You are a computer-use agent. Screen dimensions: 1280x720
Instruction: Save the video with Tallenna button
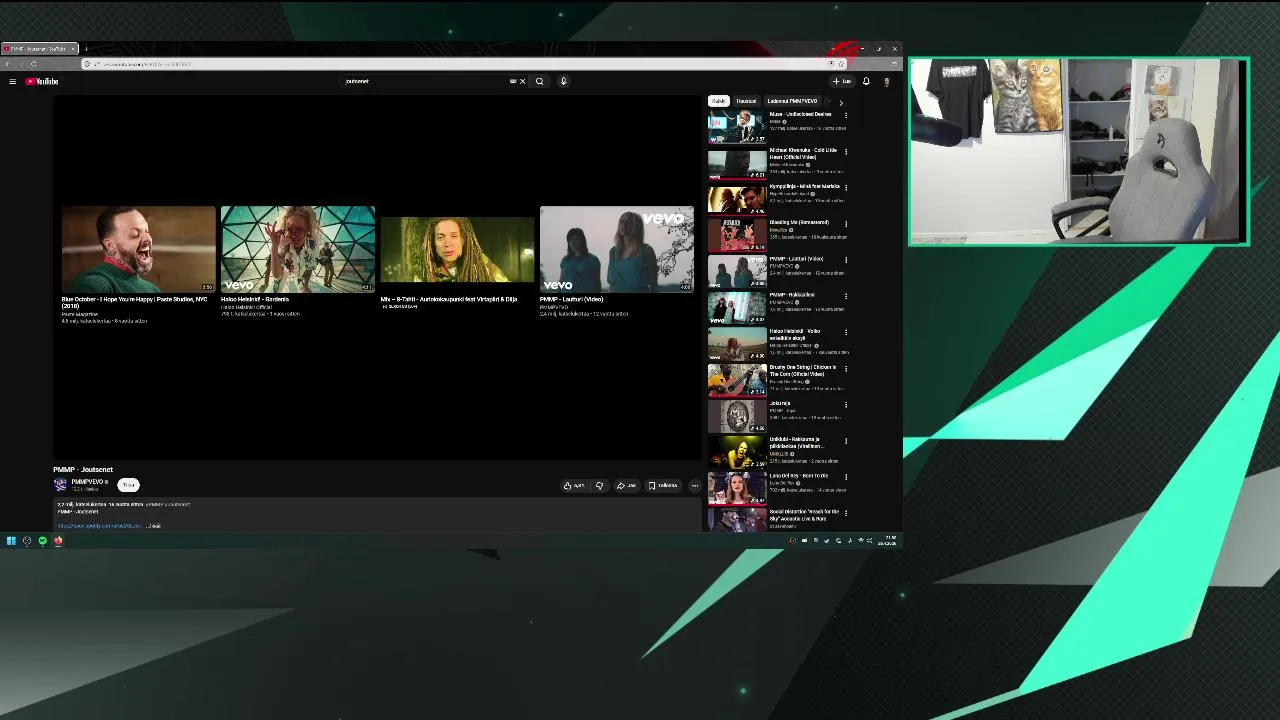pyautogui.click(x=663, y=486)
